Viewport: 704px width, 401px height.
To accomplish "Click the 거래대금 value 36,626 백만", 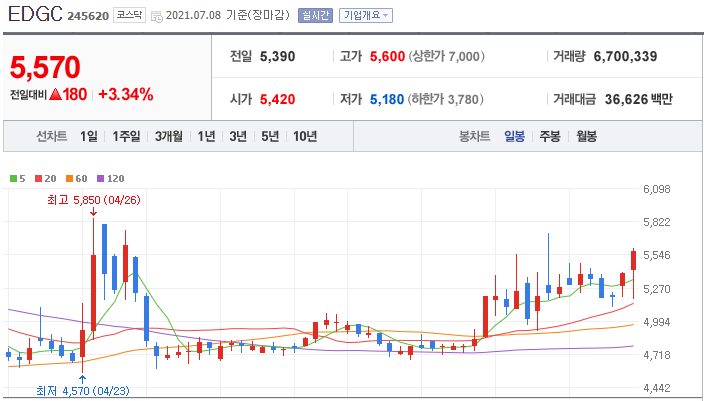I will pos(638,99).
